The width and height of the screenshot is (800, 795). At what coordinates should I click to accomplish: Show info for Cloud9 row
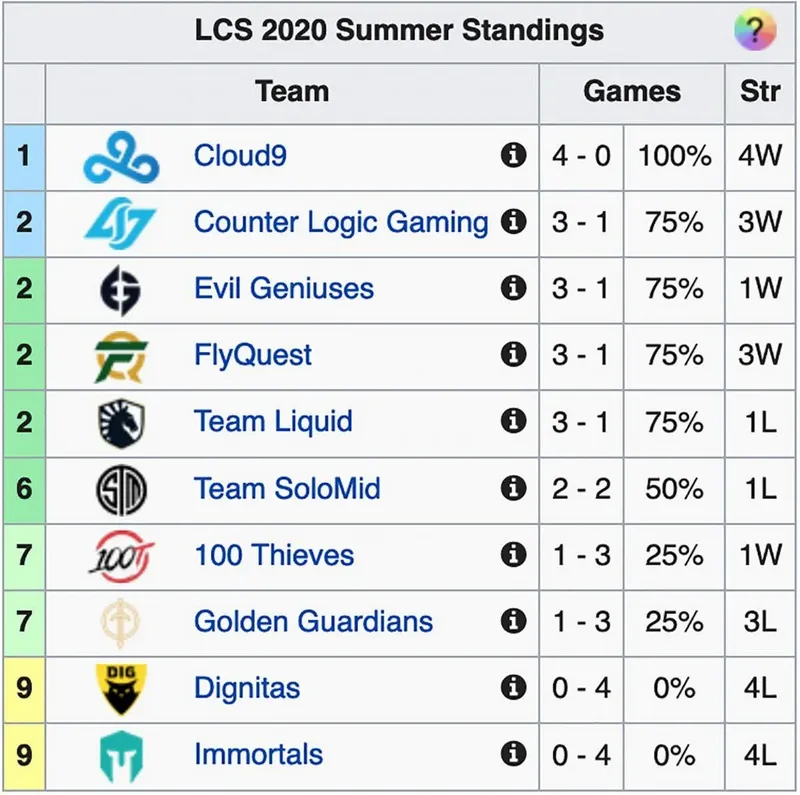pos(513,156)
